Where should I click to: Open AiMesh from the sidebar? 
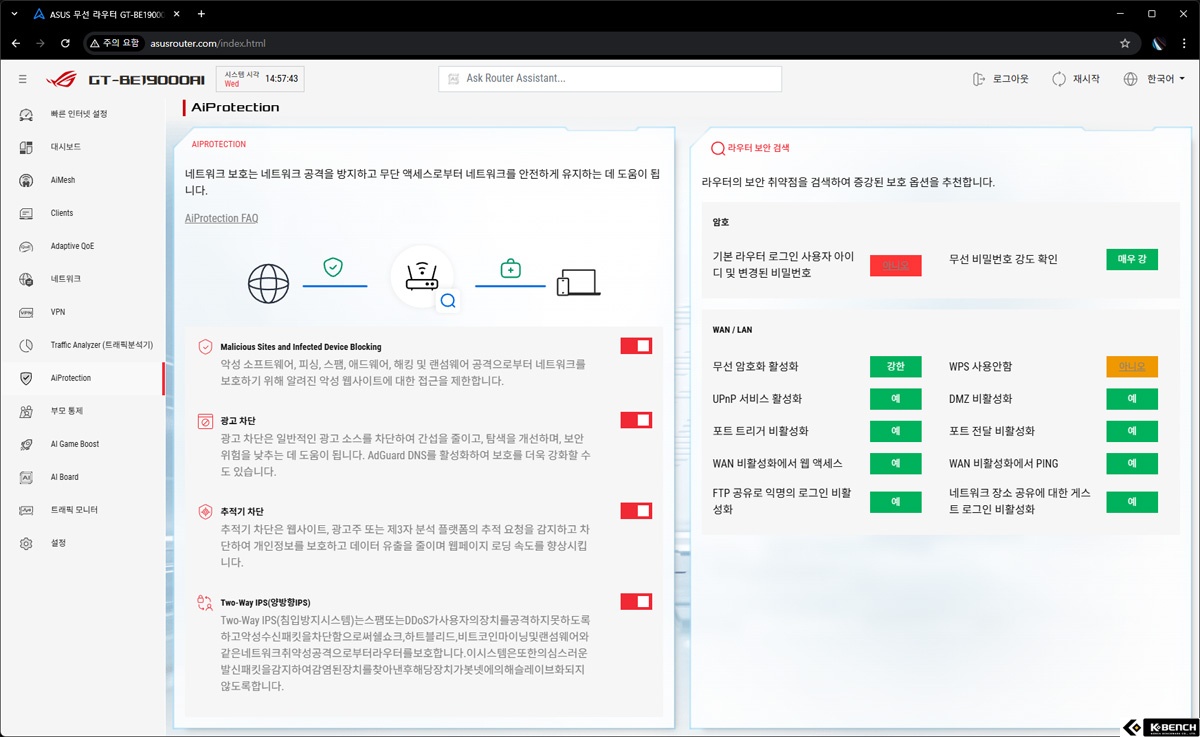point(27,180)
